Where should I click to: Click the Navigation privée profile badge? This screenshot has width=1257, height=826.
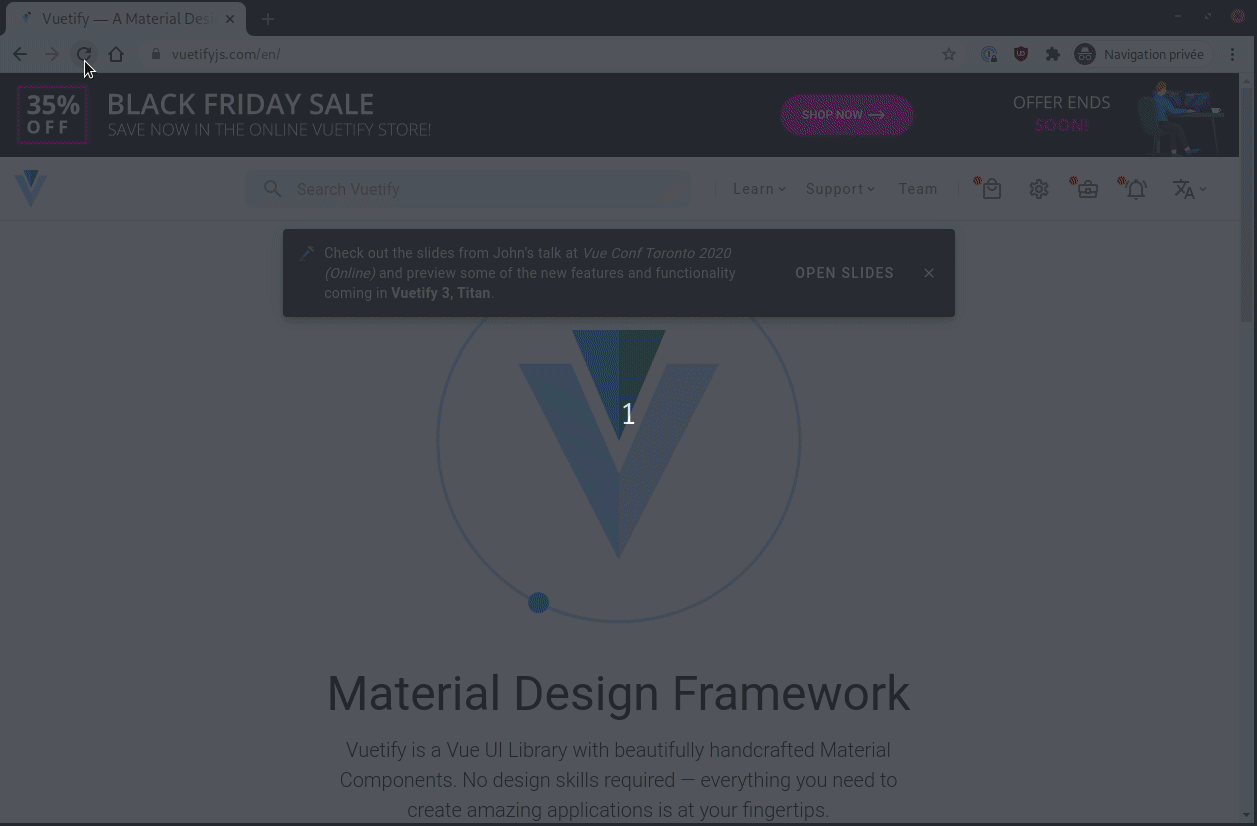point(1139,54)
